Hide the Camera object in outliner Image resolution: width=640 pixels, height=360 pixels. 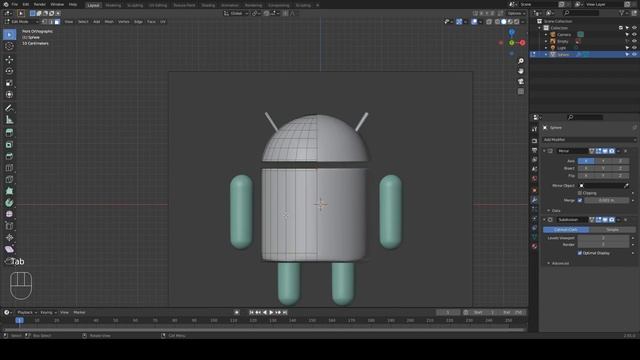pyautogui.click(x=634, y=35)
